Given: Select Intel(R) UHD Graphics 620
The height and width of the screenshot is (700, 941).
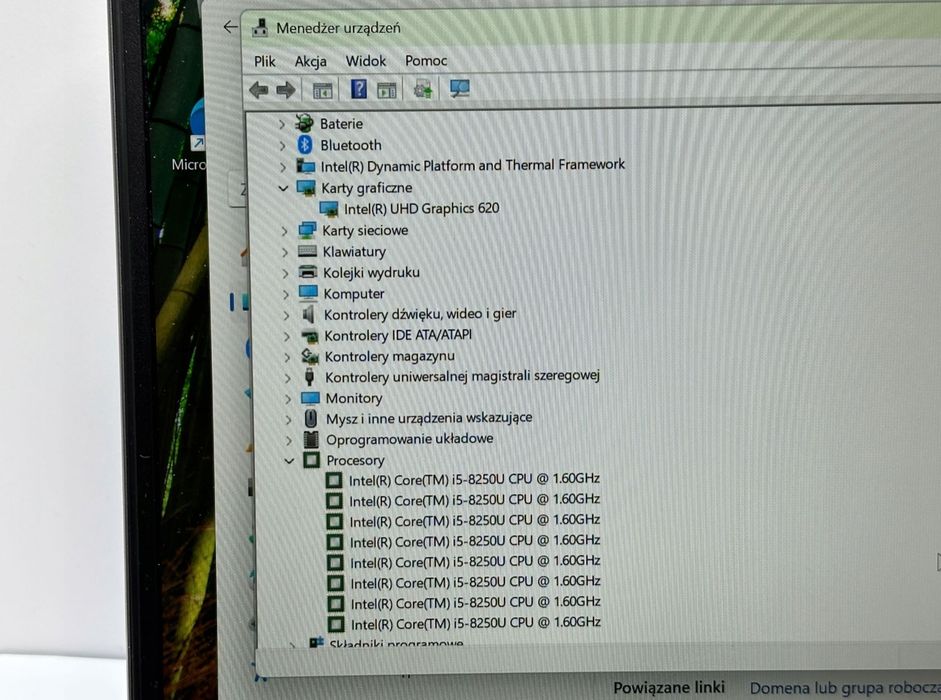Looking at the screenshot, I should tap(421, 209).
